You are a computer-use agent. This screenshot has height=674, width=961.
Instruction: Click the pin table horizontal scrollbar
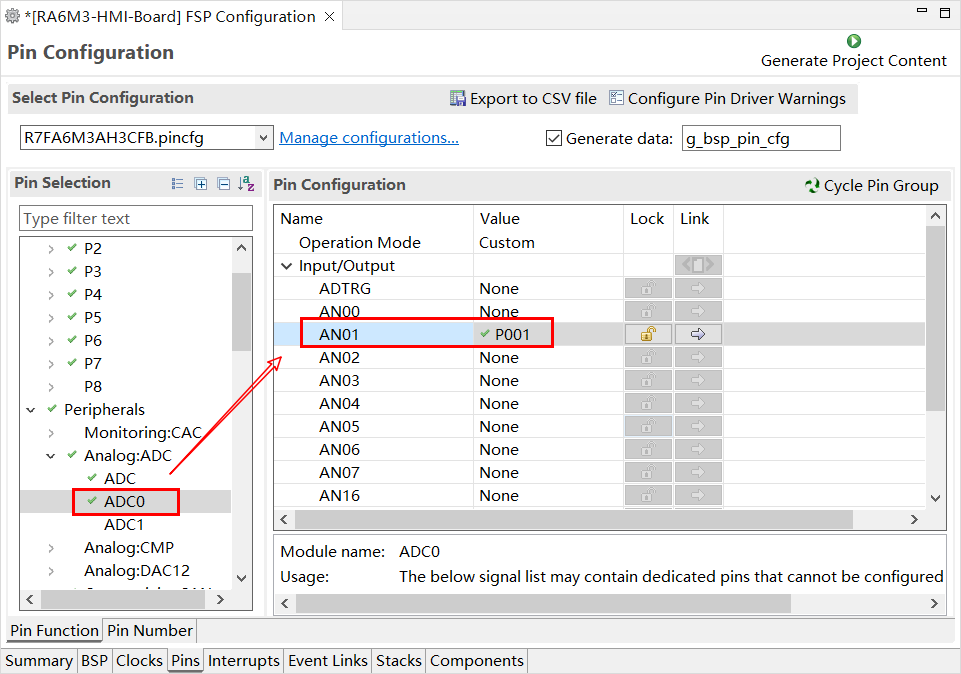[574, 520]
